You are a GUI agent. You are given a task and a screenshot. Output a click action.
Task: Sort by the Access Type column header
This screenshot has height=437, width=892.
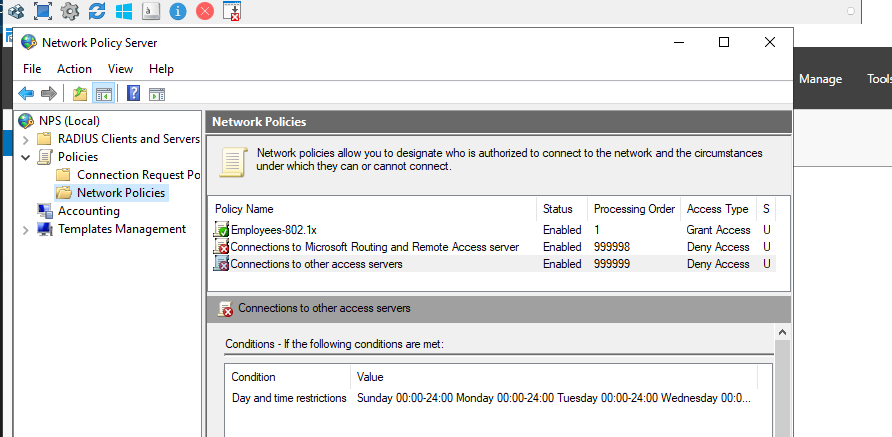click(718, 209)
